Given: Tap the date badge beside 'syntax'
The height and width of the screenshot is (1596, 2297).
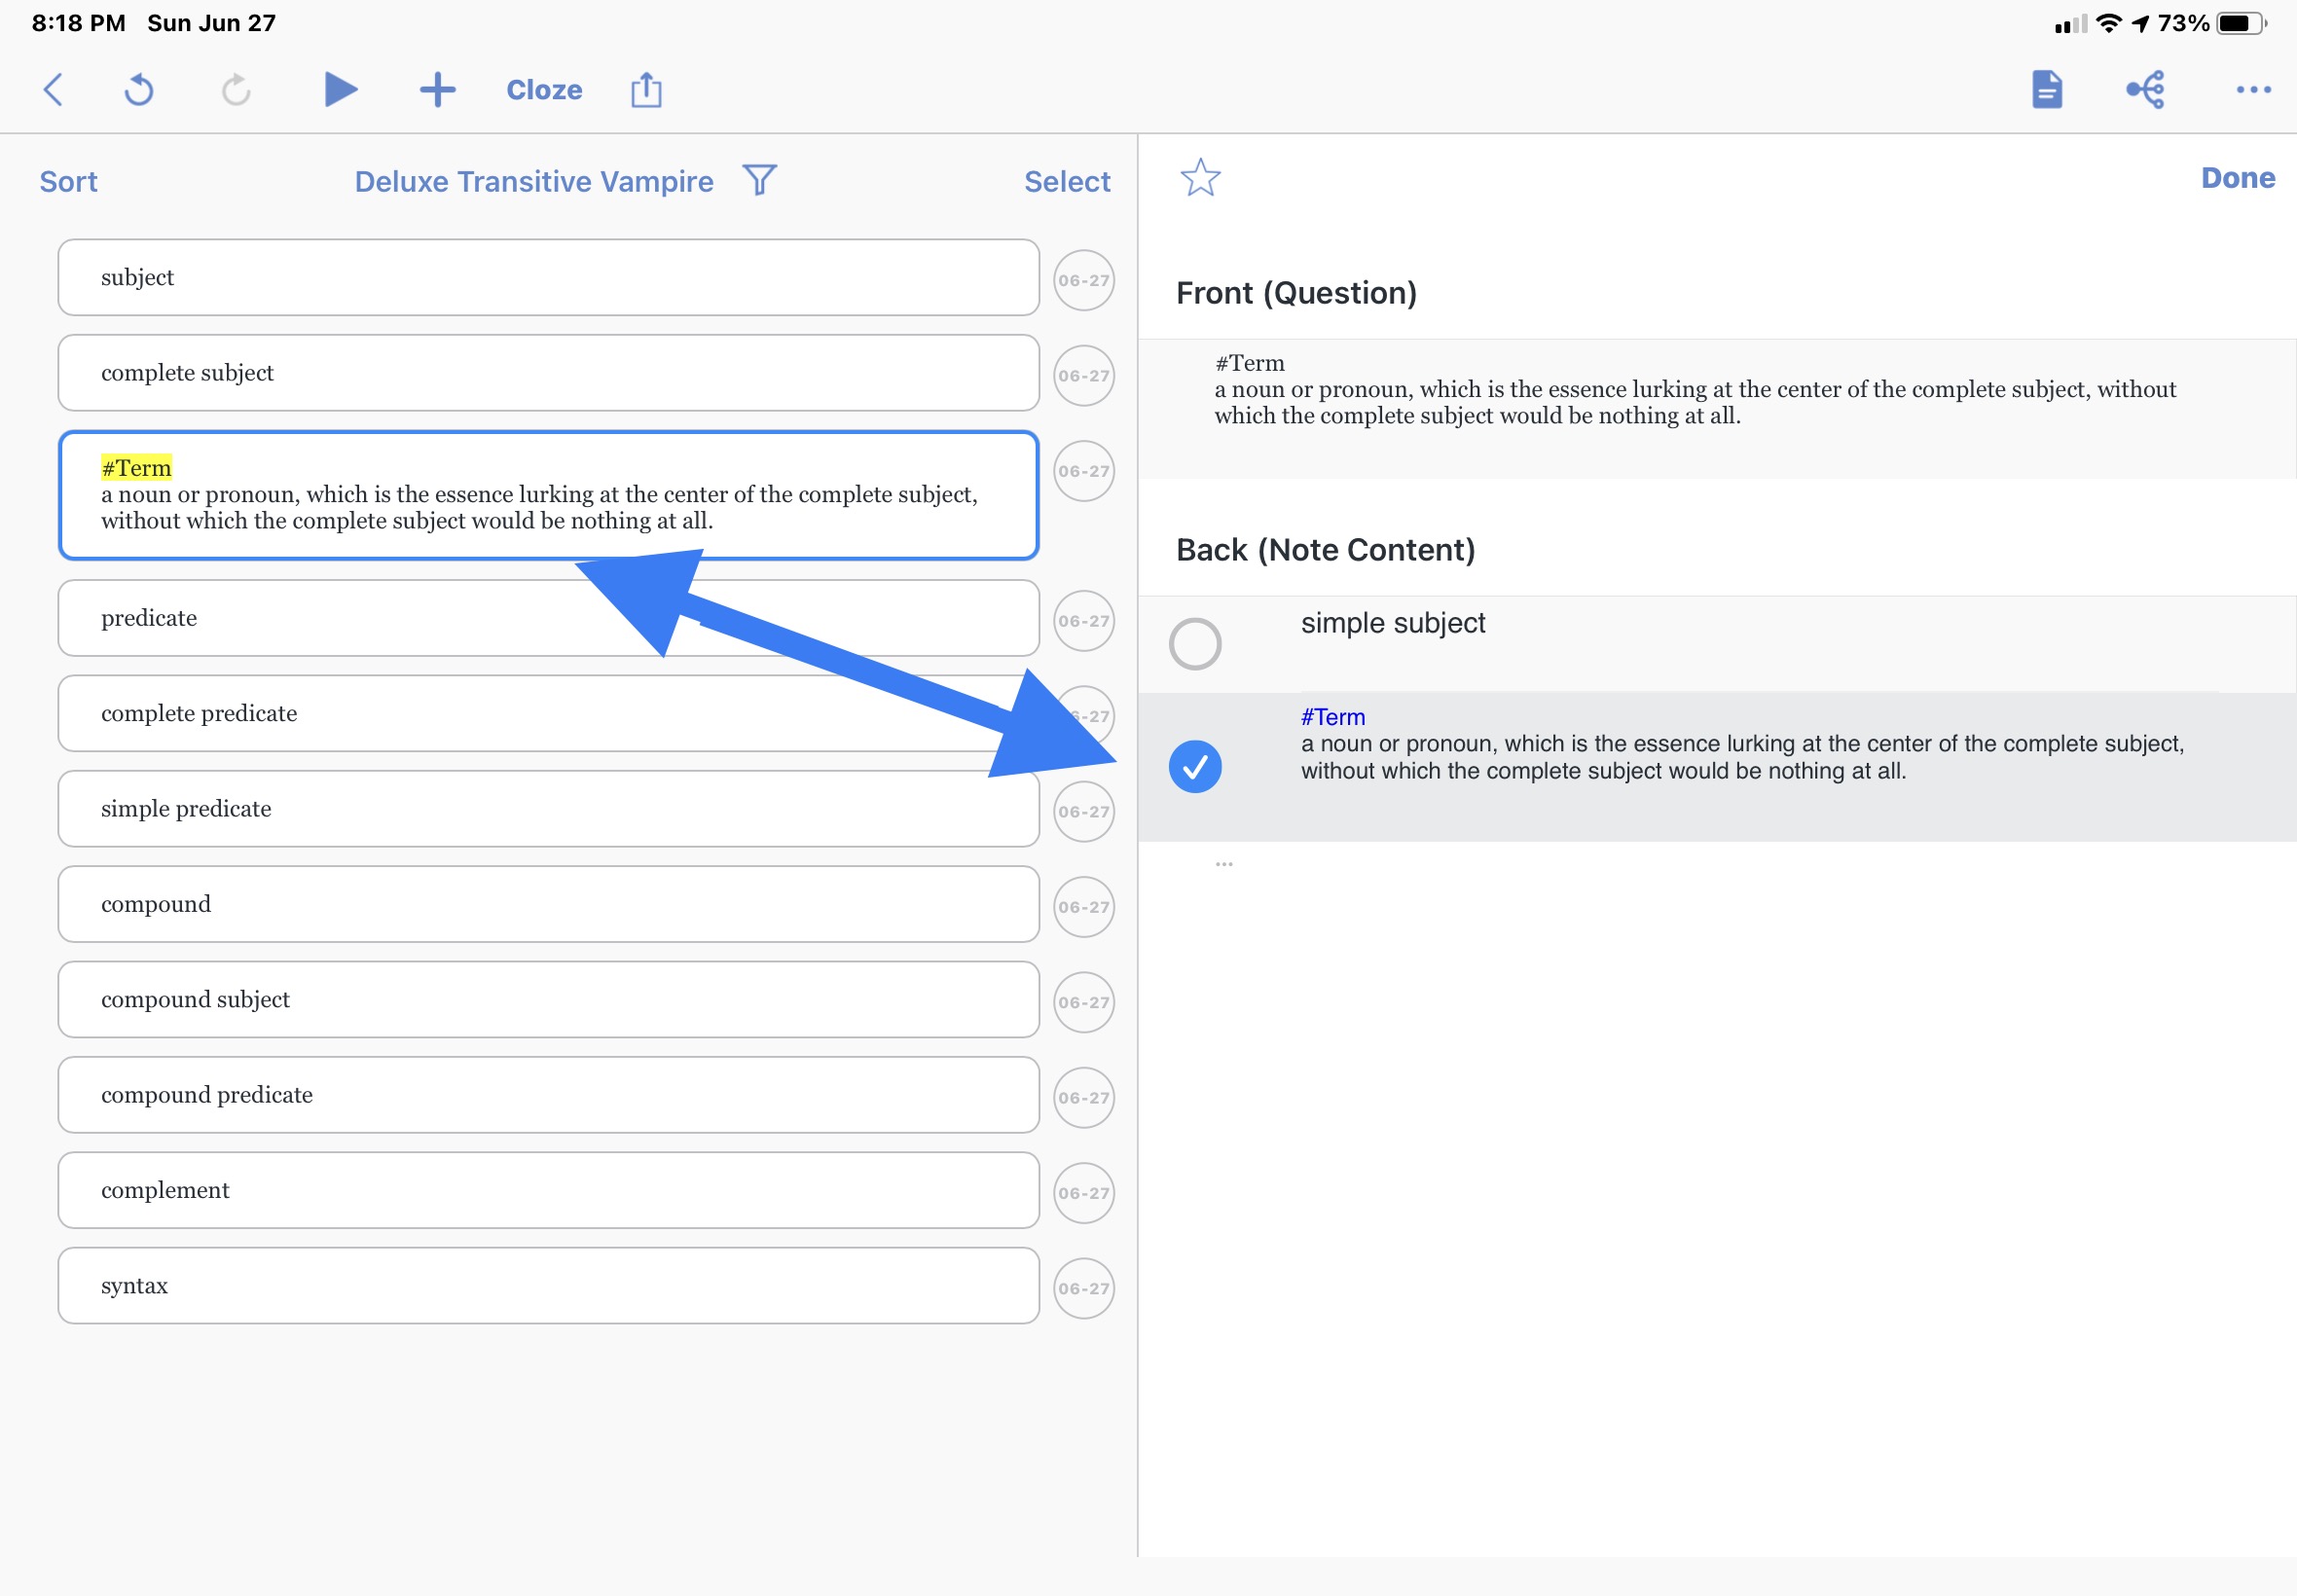Looking at the screenshot, I should (x=1084, y=1288).
